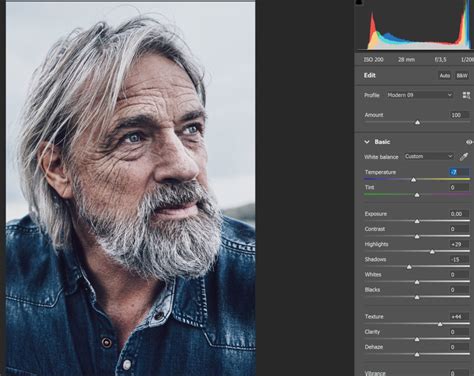
Task: Click the Blacks value field
Action: pos(459,290)
